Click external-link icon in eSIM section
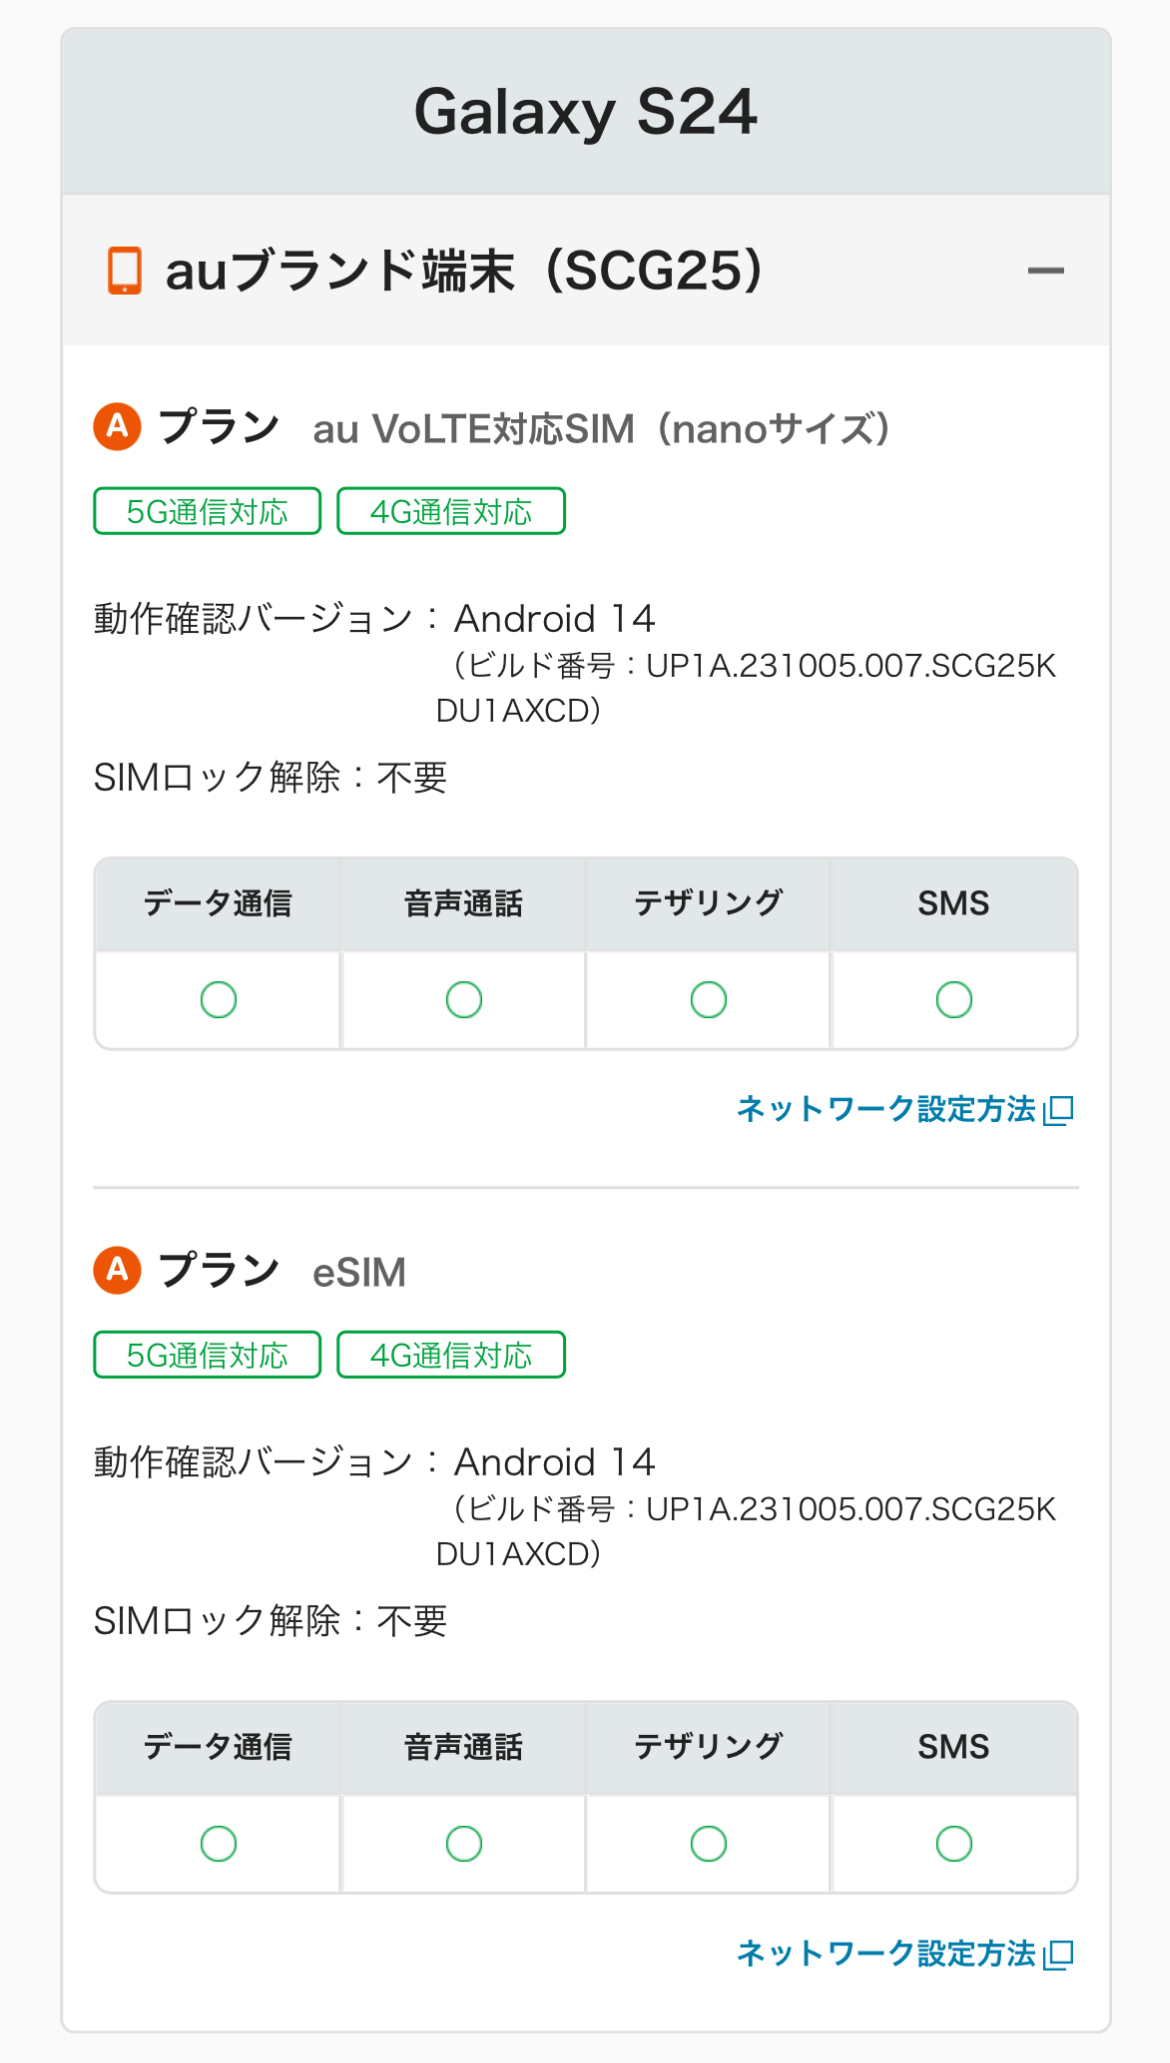The image size is (1170, 2063). point(1058,1954)
